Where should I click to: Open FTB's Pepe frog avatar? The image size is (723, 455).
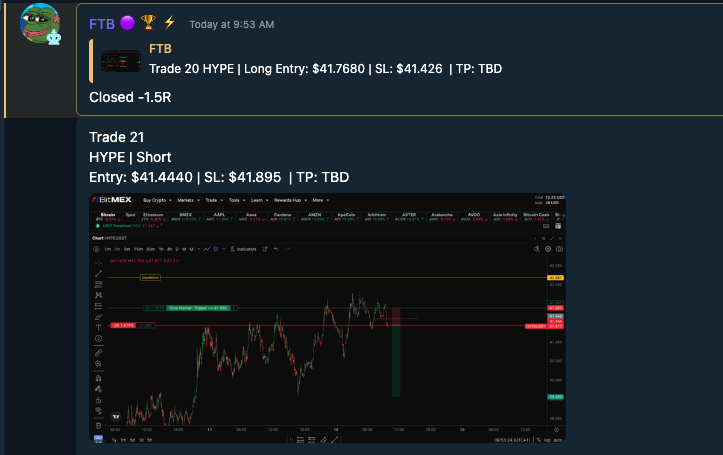tap(40, 24)
